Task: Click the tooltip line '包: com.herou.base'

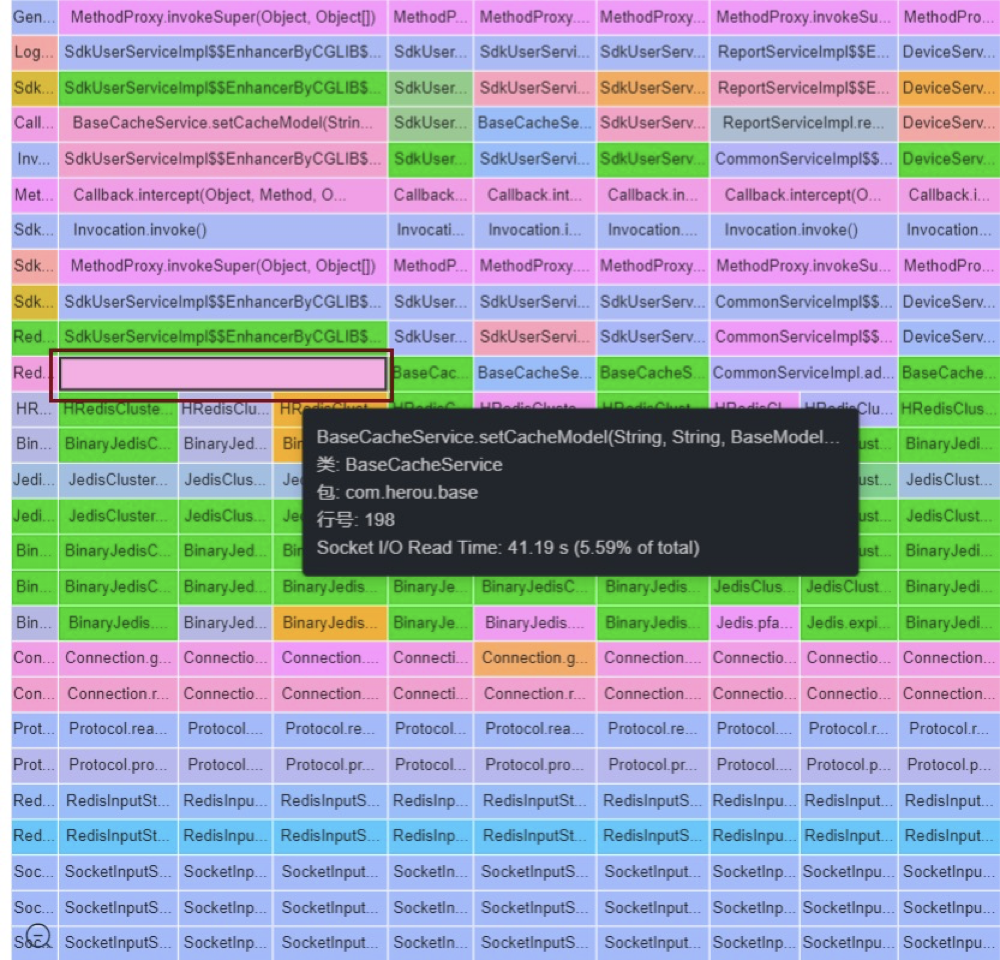Action: (x=397, y=492)
